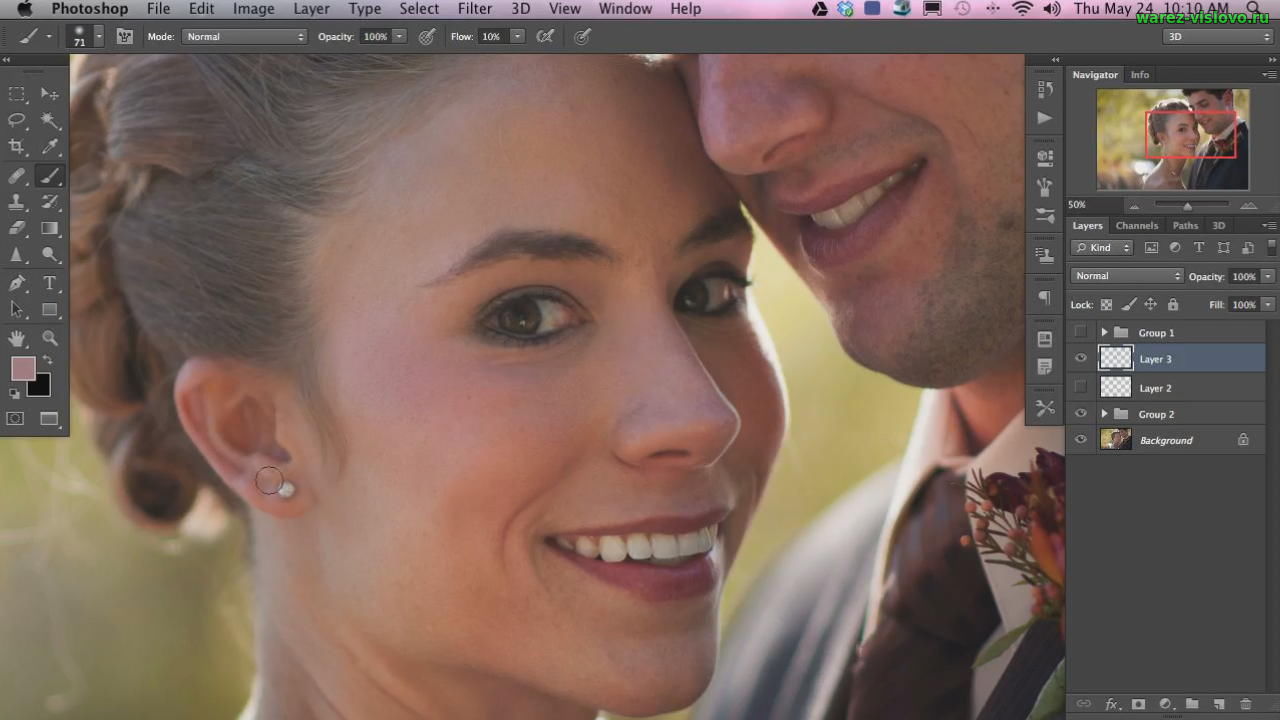The image size is (1280, 720).
Task: Show Layer 2 via its visibility box
Action: (x=1080, y=387)
